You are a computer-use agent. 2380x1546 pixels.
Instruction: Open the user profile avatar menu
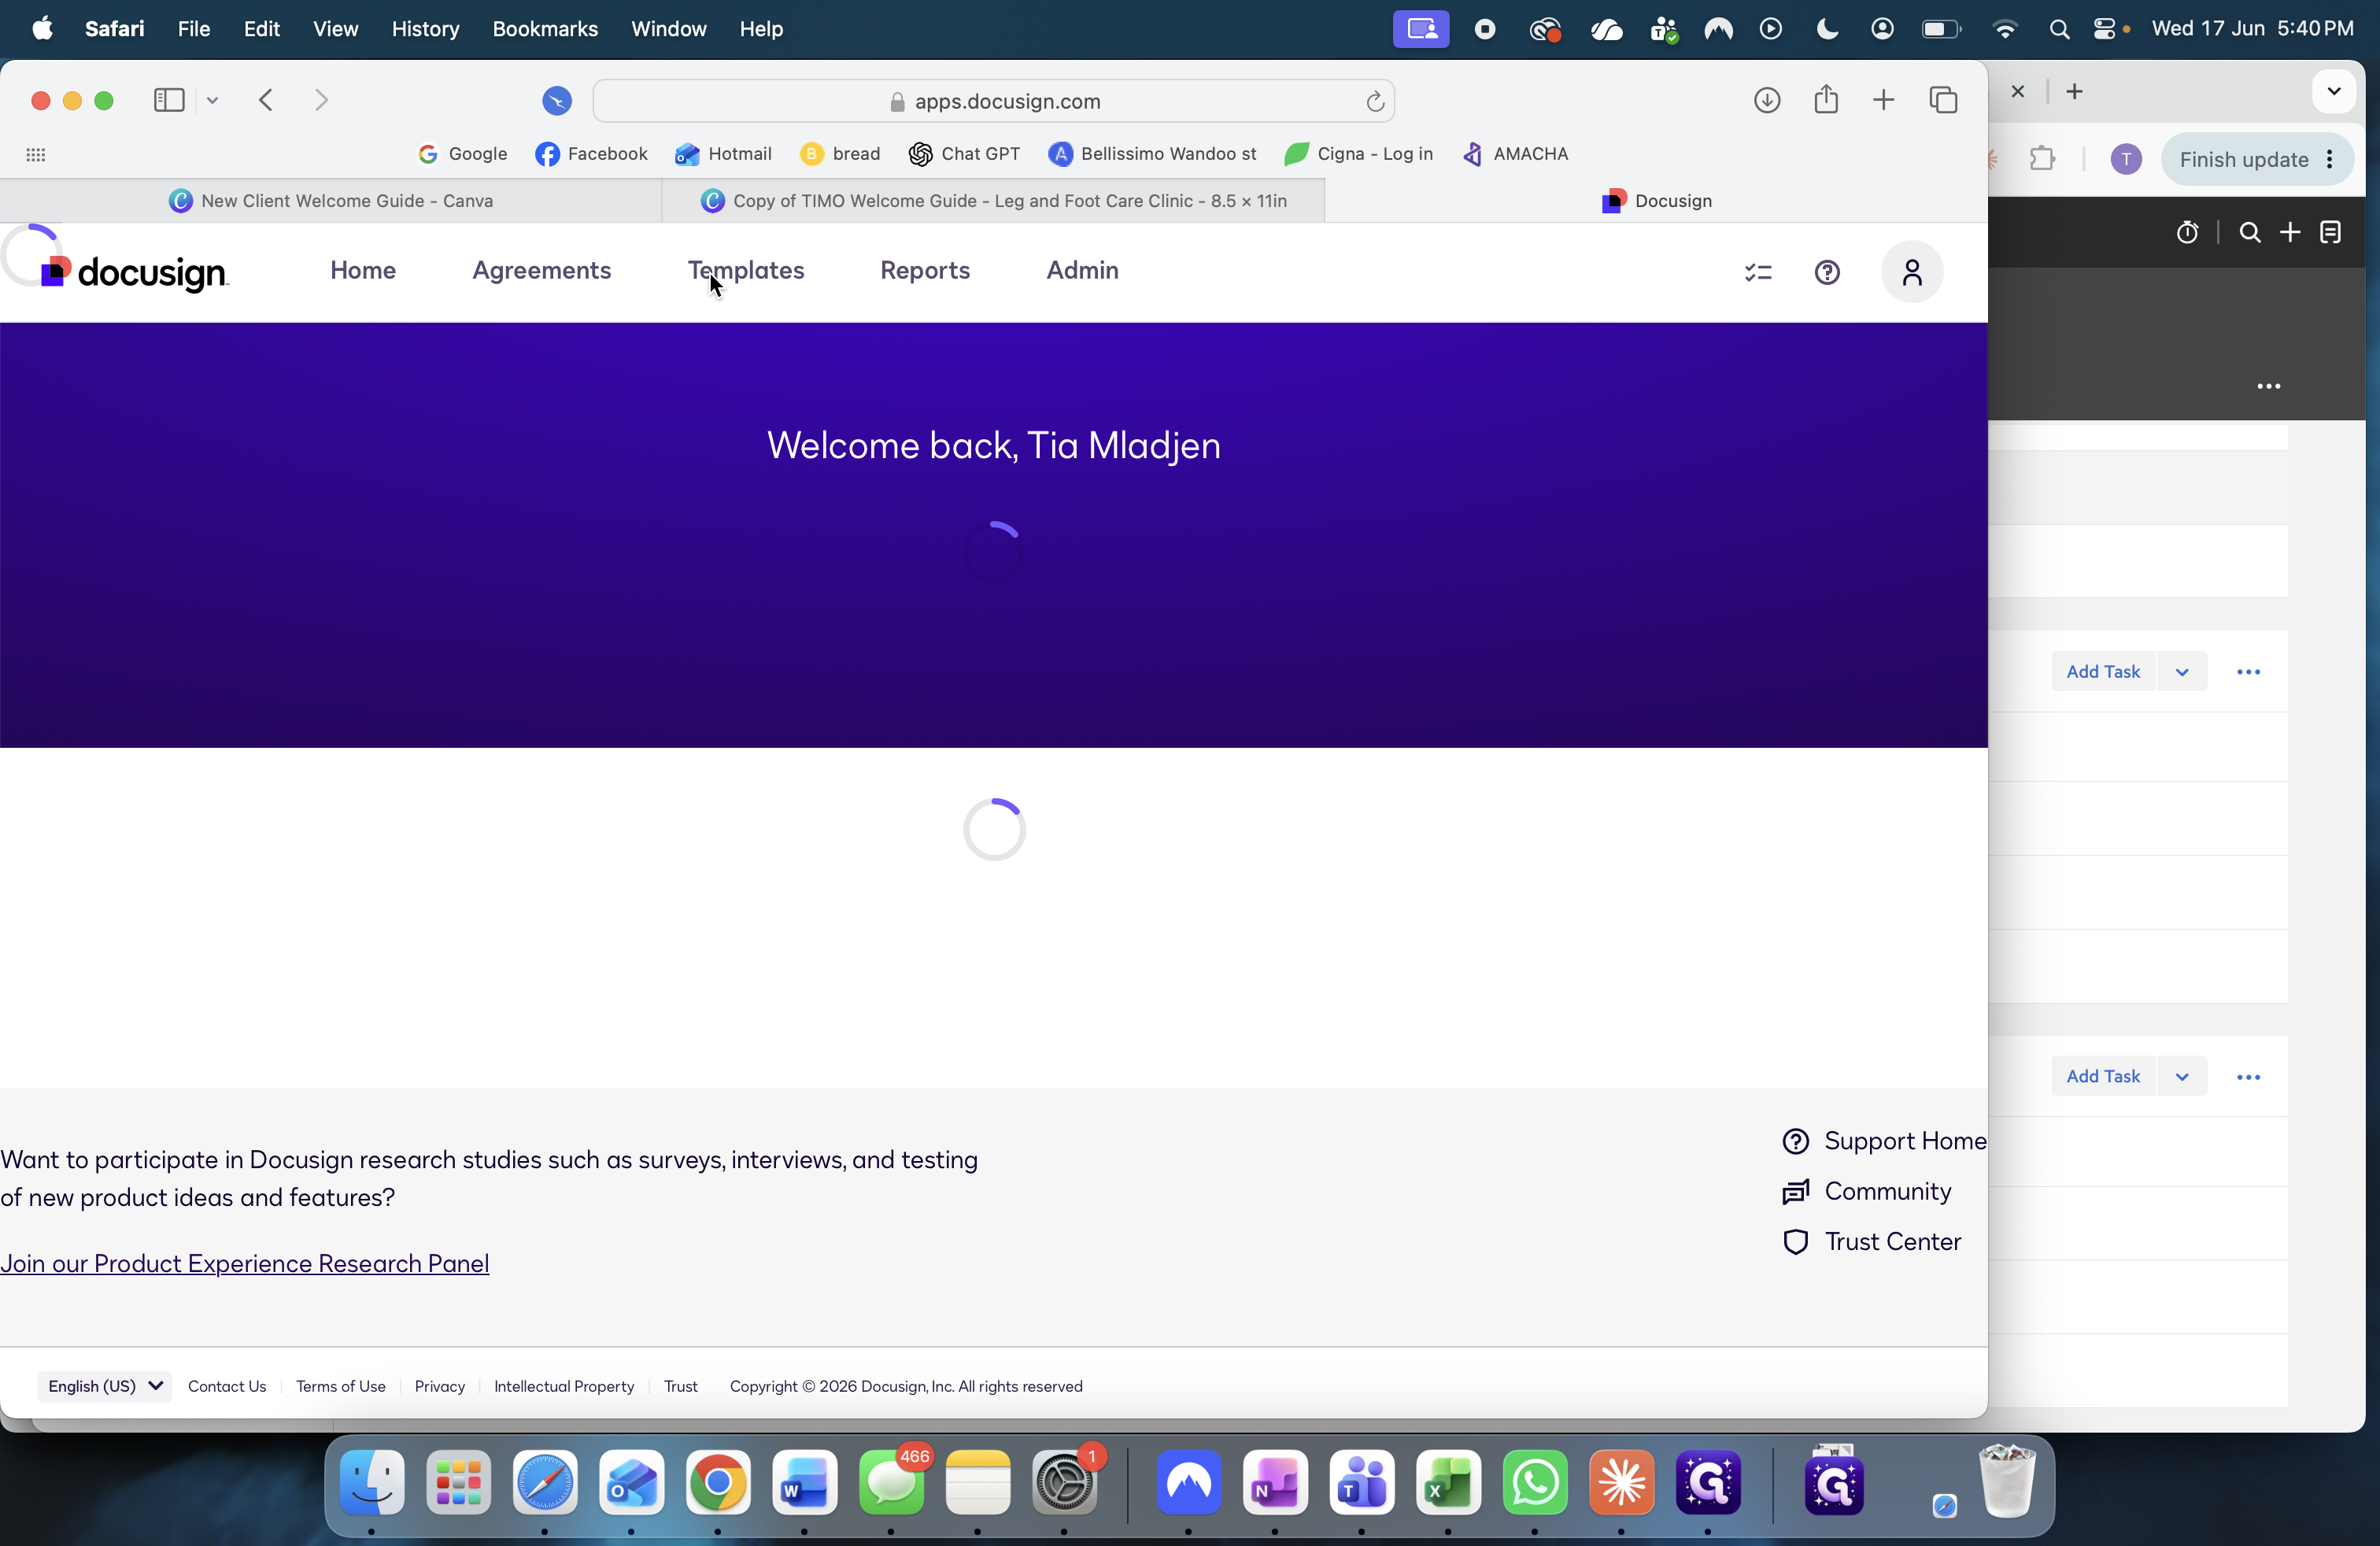(x=1912, y=272)
